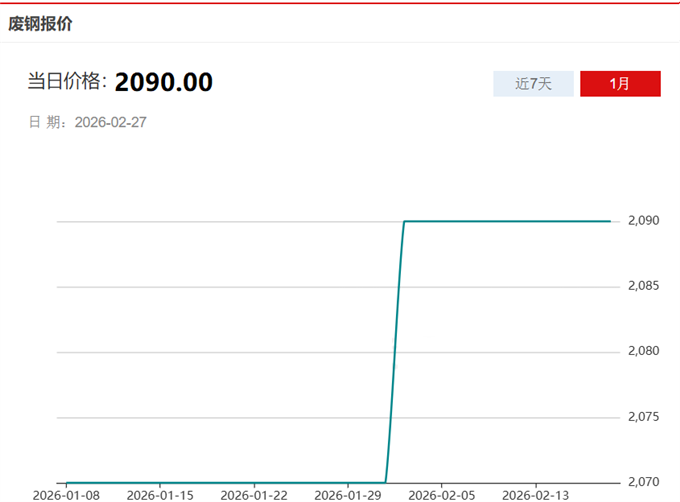The image size is (680, 502).
Task: Click the 当日价格 label
Action: tap(66, 82)
